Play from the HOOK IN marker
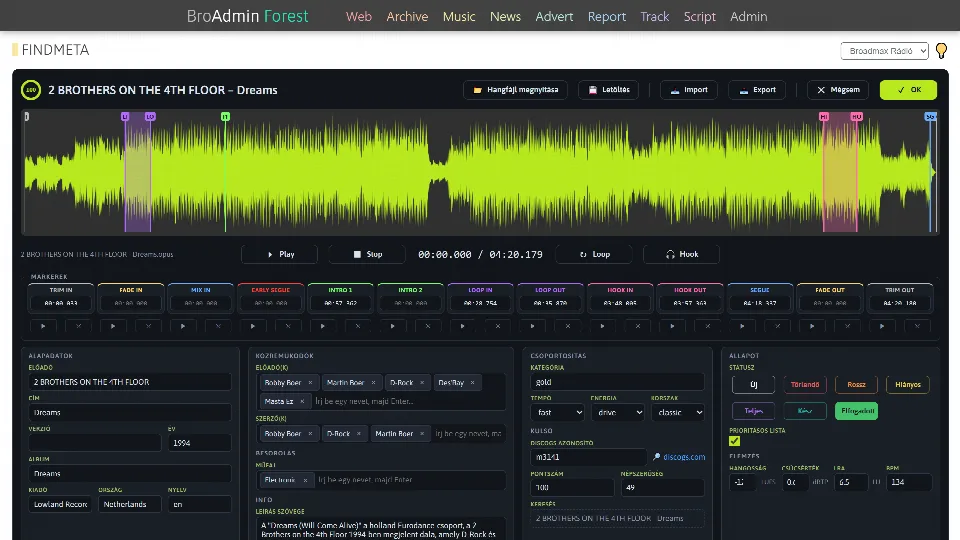 click(602, 326)
